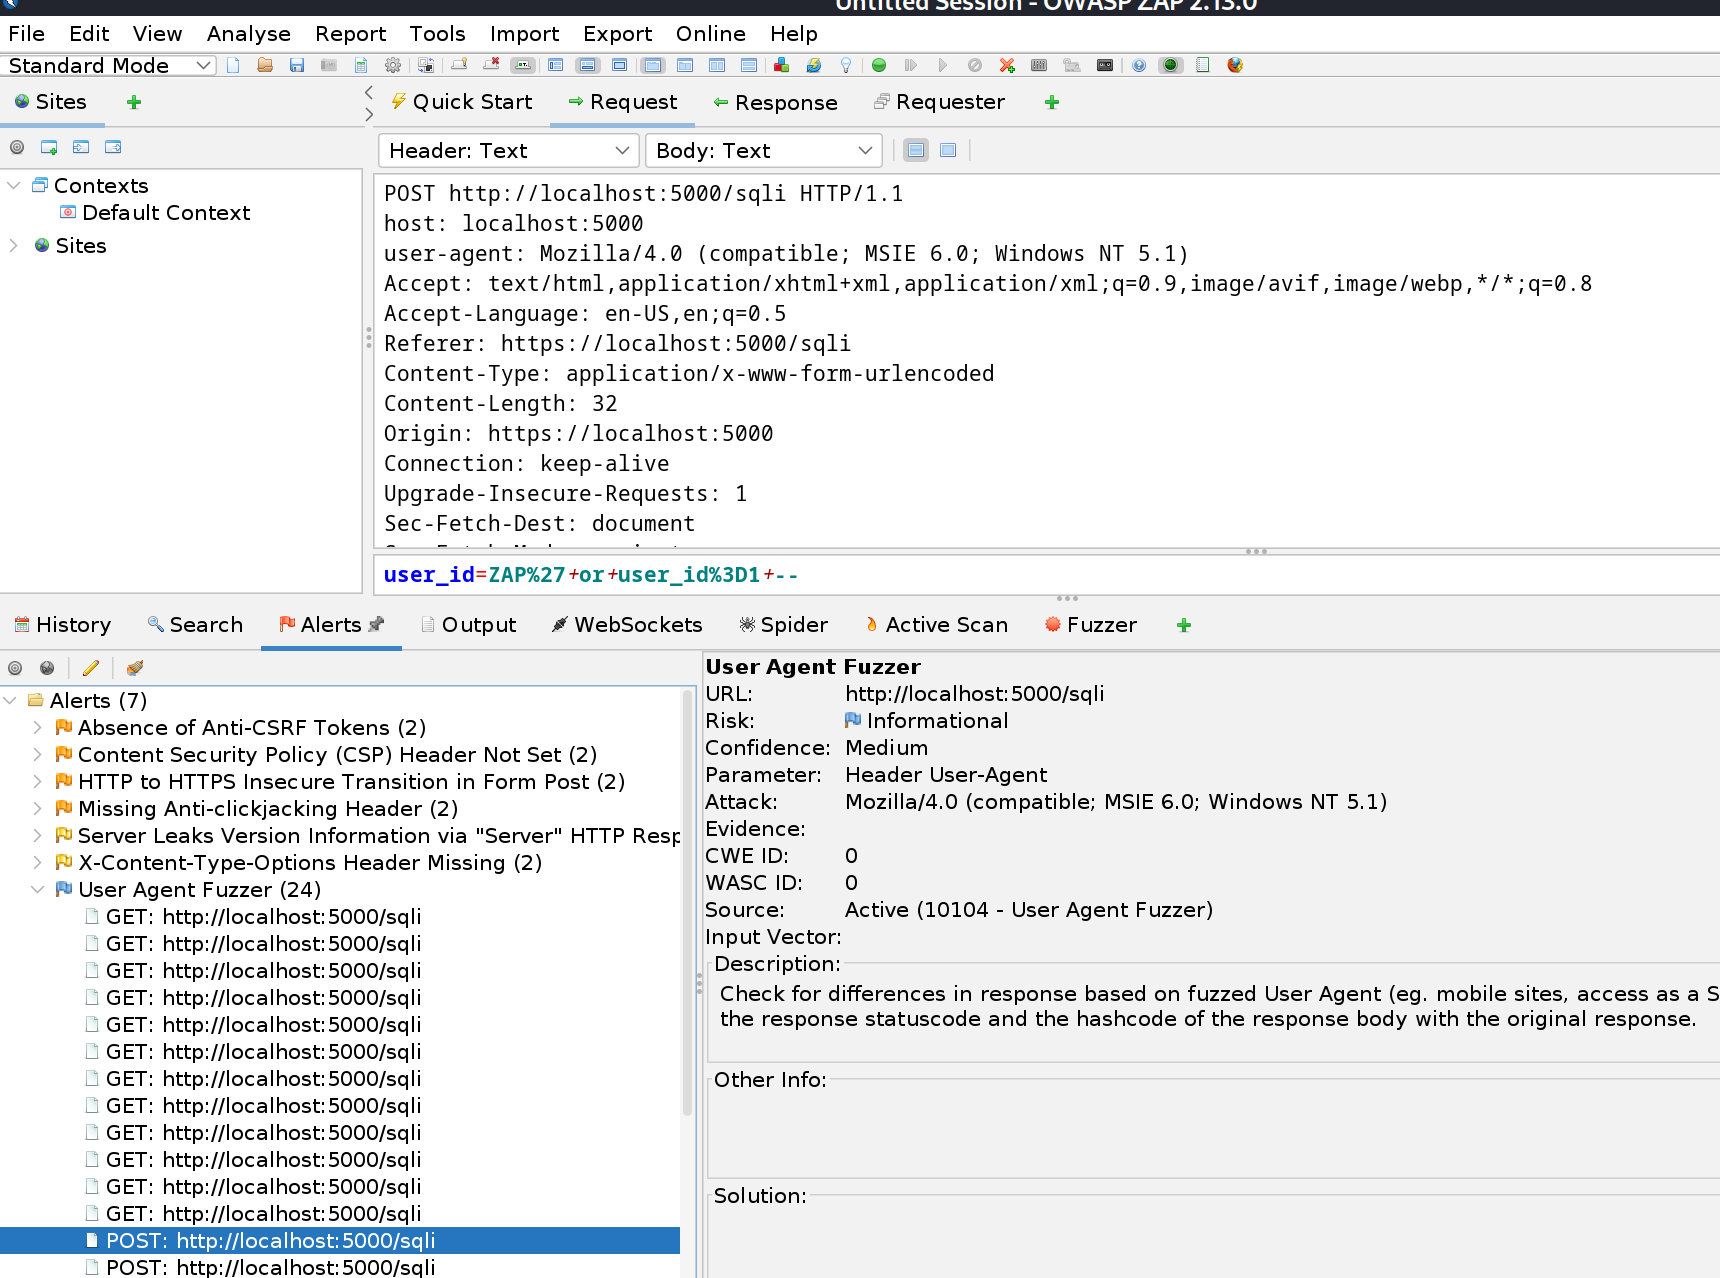
Task: Clear alerts using the broom icon in Alerts panel
Action: click(134, 668)
